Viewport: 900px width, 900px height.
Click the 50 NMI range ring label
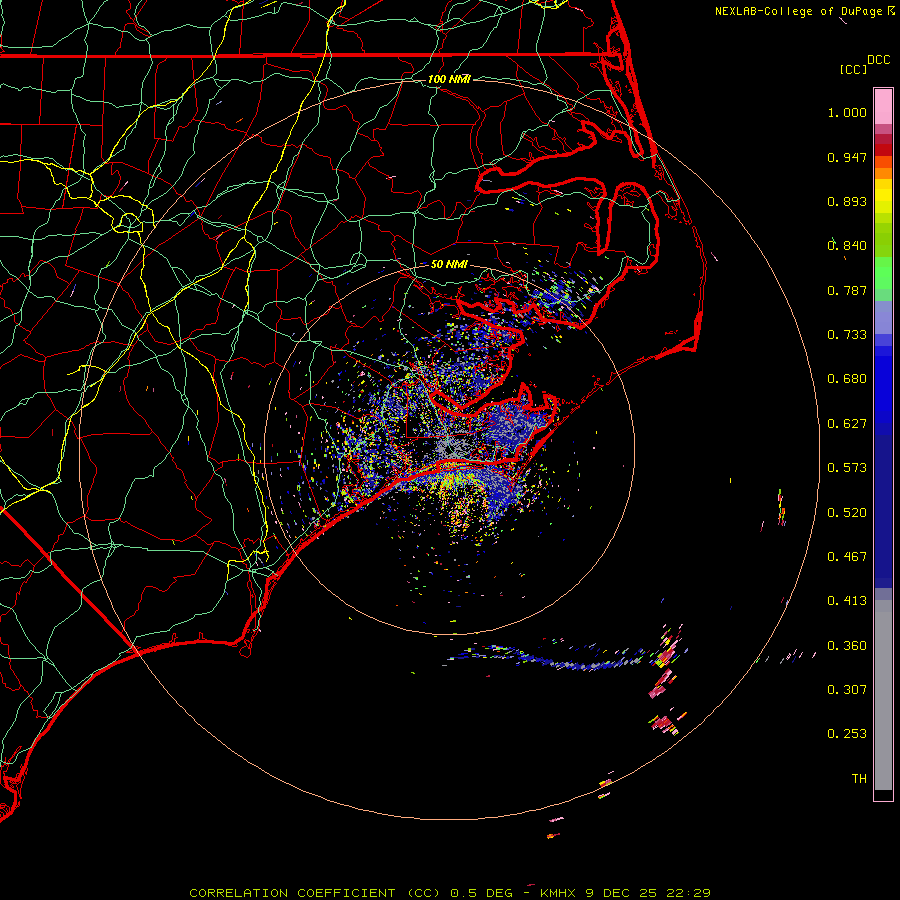[449, 265]
